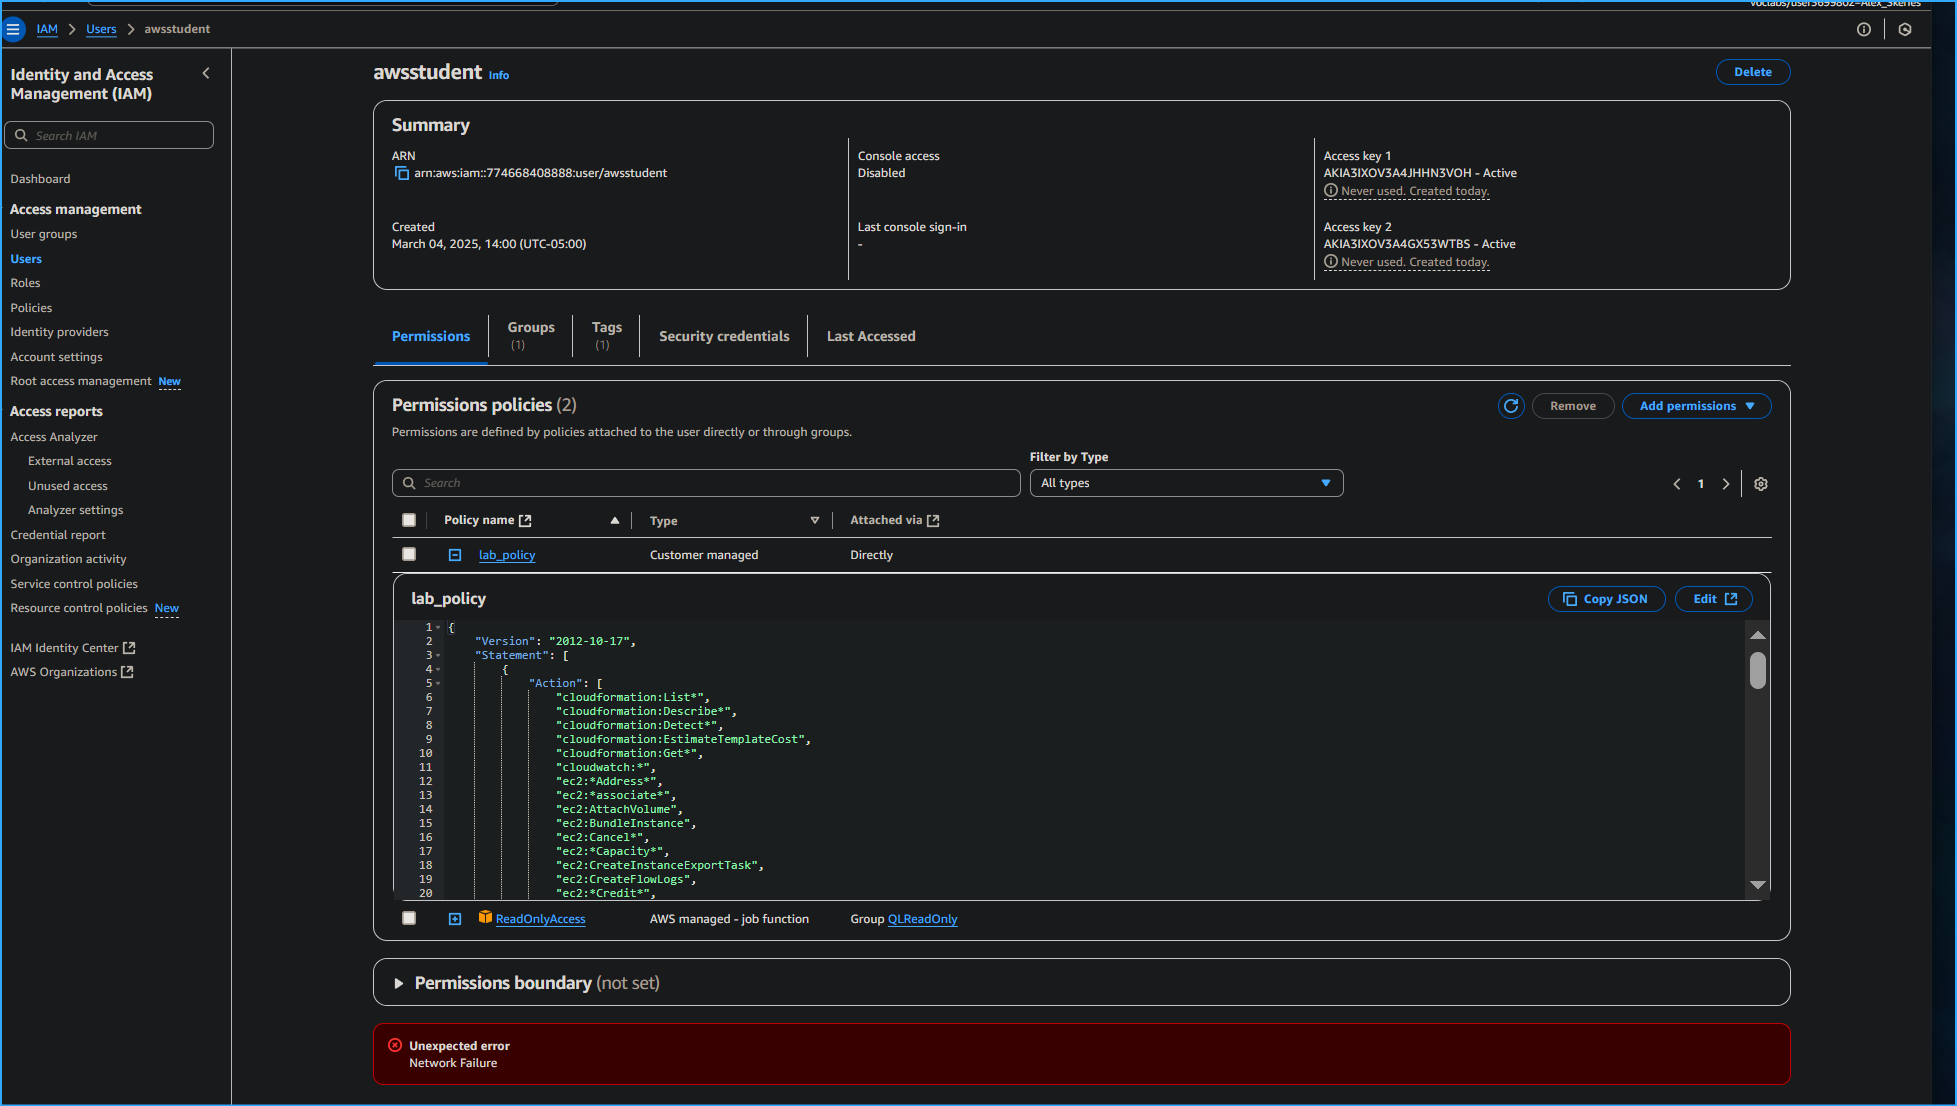Viewport: 1957px width, 1106px height.
Task: Select the lab_policy checkbox
Action: click(x=409, y=553)
